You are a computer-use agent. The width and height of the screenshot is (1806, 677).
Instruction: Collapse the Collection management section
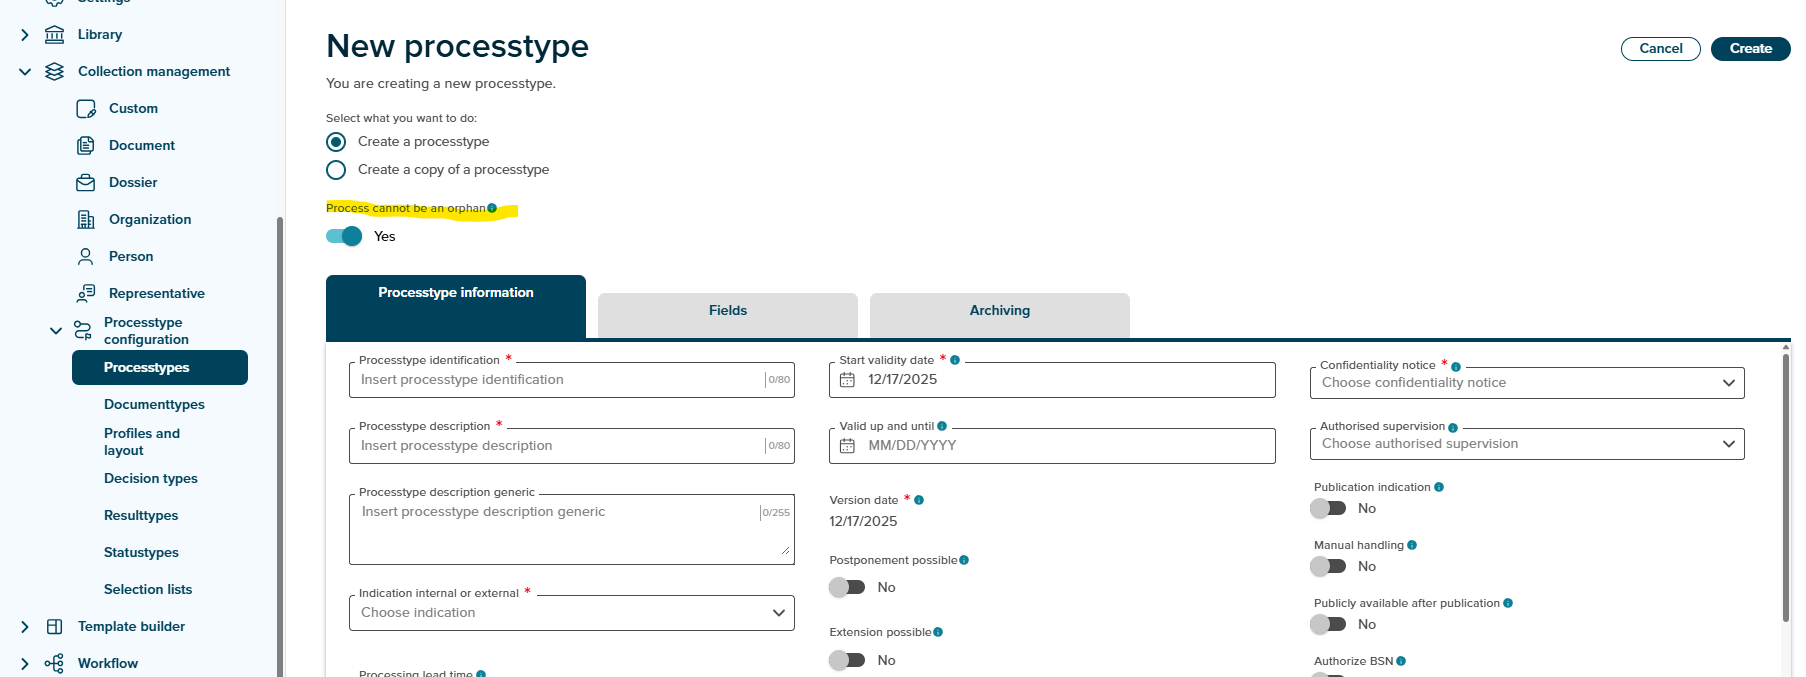click(x=25, y=71)
